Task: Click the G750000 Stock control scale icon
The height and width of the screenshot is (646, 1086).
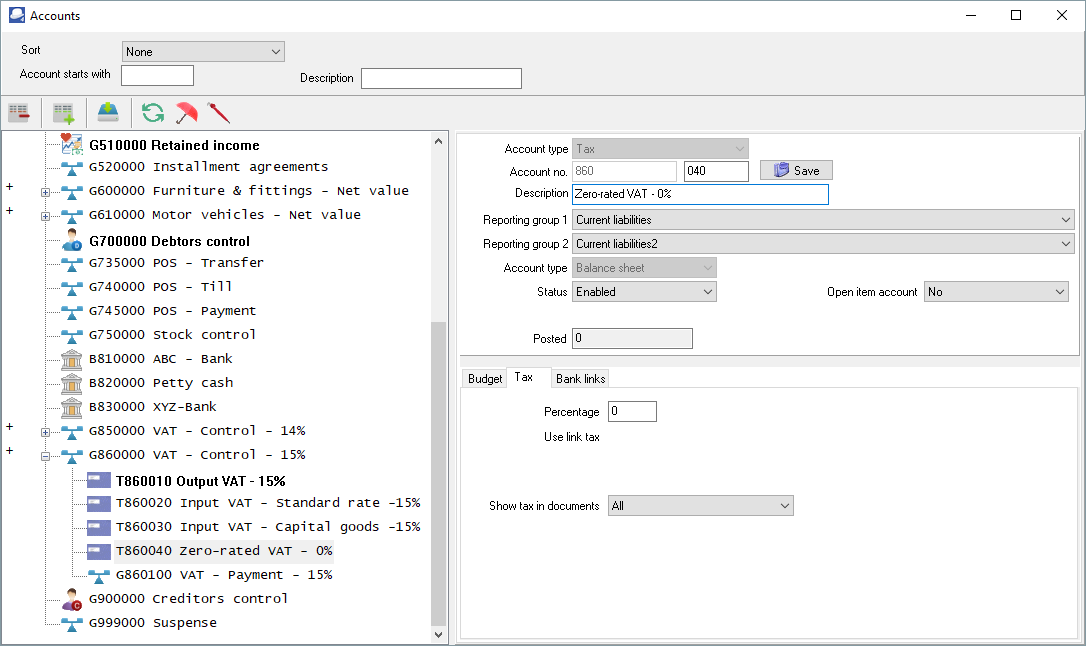Action: [x=71, y=335]
